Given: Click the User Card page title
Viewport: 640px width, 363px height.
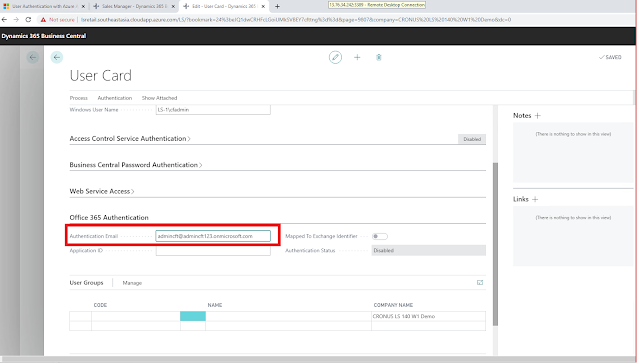Looking at the screenshot, I should [x=101, y=76].
